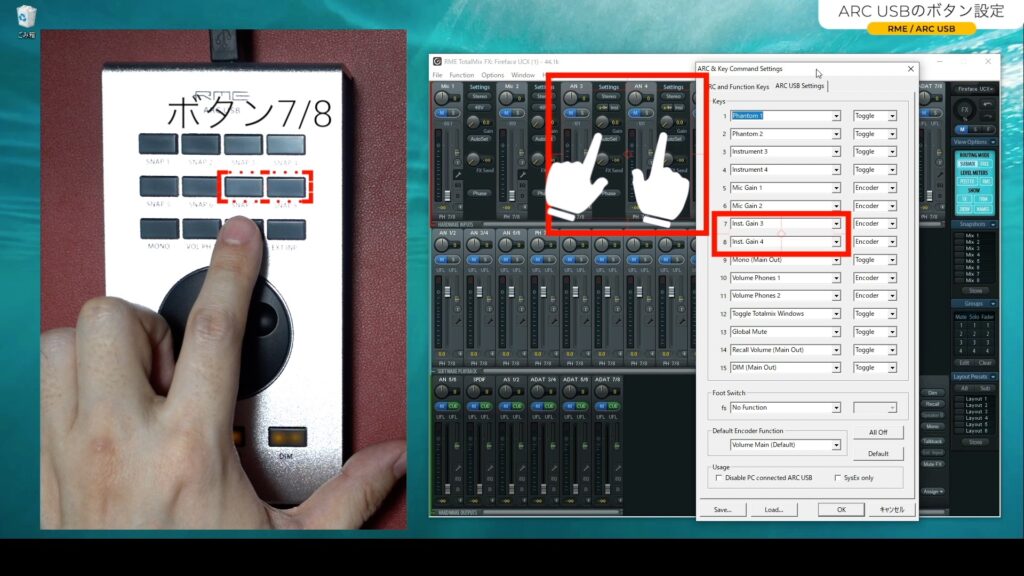Click the SPDIF channel pan knob
This screenshot has width=1024, height=576.
[x=474, y=391]
